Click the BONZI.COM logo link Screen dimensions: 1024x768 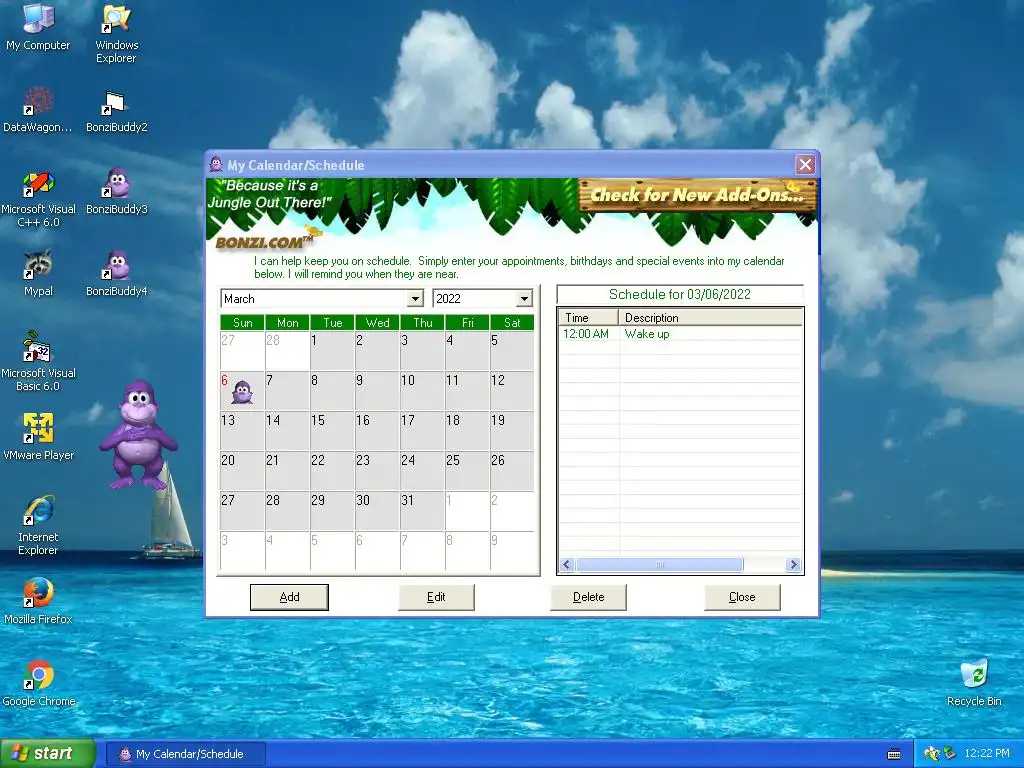pos(268,240)
